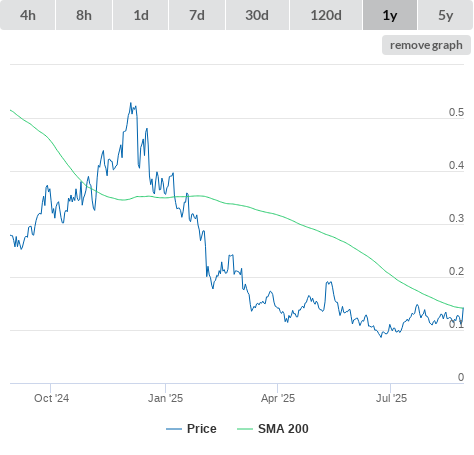Click the Jan '25 axis label
This screenshot has height=455, width=474.
(166, 398)
